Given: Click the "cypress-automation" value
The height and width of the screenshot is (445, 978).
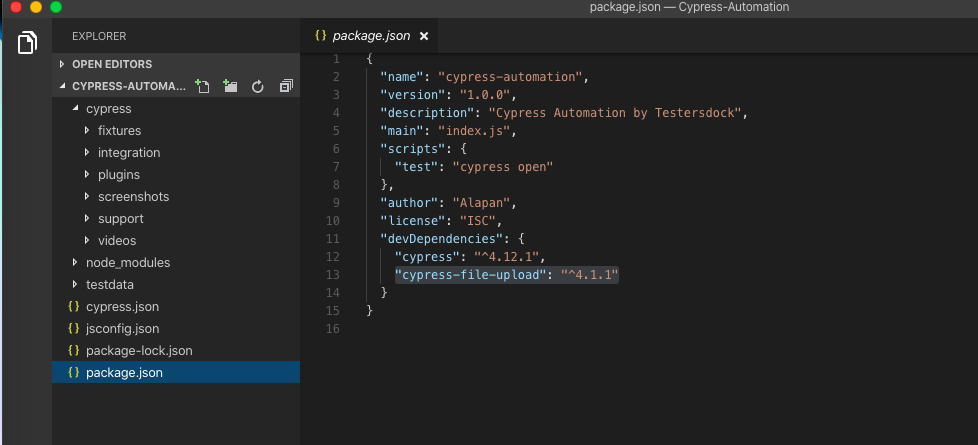Looking at the screenshot, I should pos(510,77).
